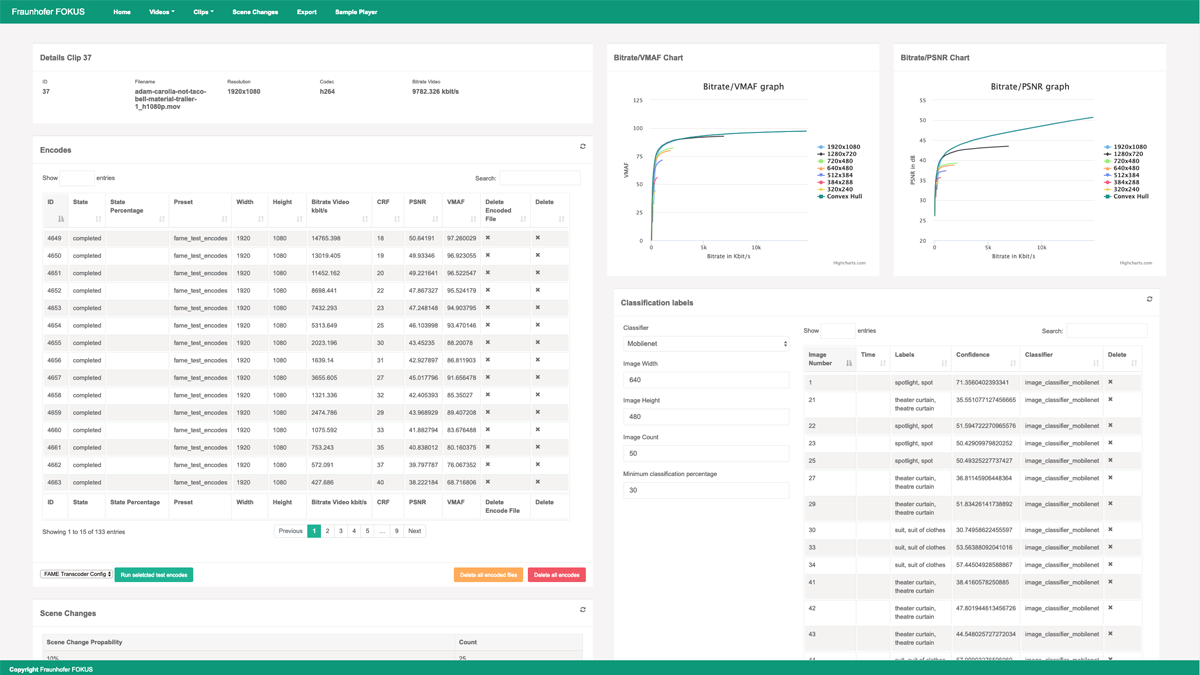Delete encode 4649 with its Delete icon
The image size is (1200, 675).
pos(538,238)
